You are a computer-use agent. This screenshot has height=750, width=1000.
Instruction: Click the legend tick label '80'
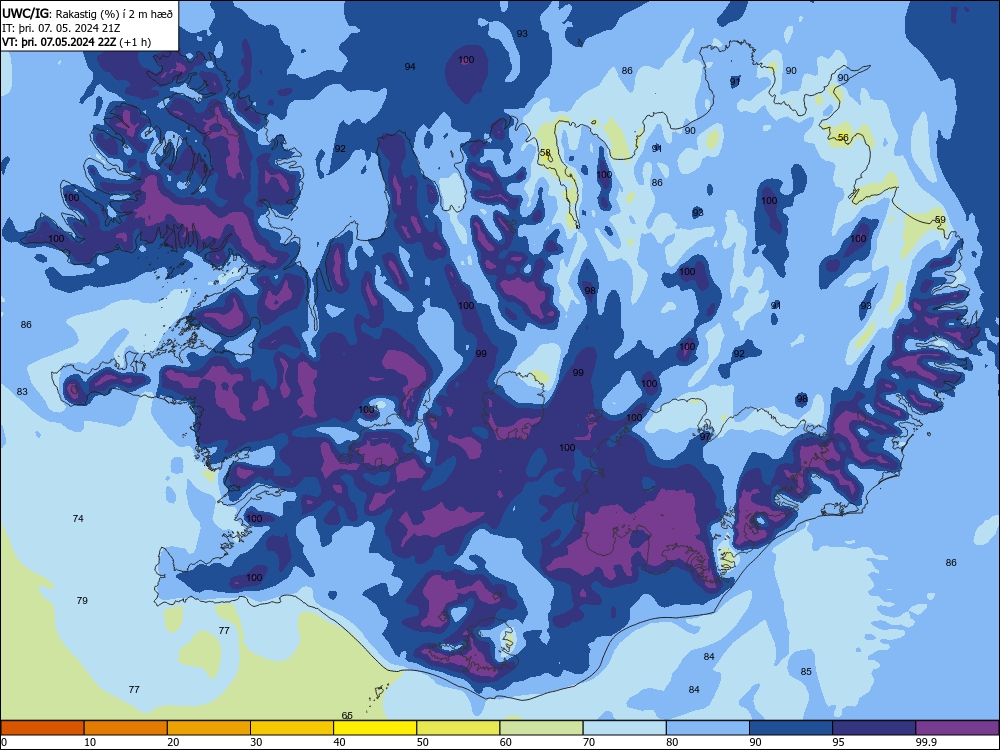[x=672, y=742]
